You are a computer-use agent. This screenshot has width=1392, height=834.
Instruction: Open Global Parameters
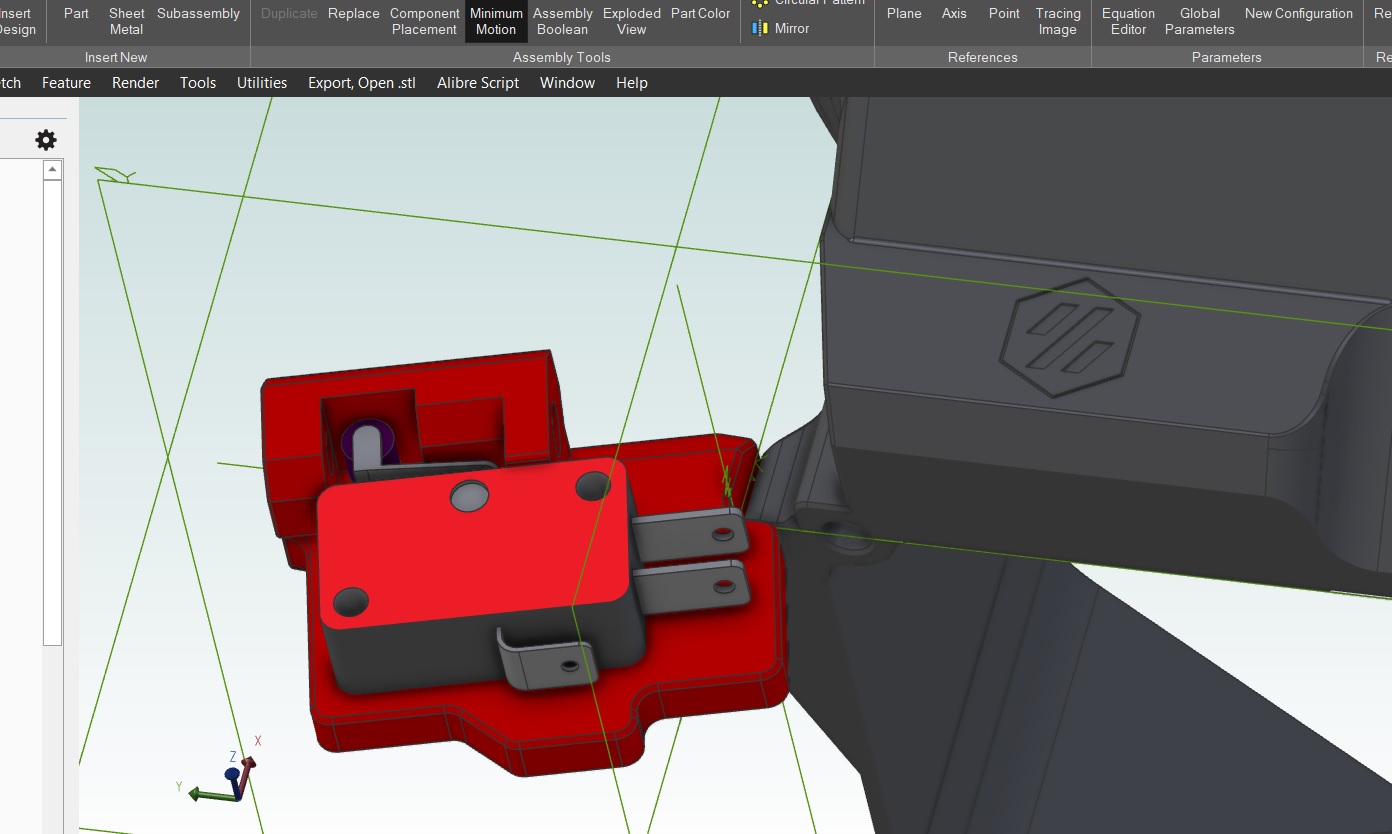coord(1199,21)
